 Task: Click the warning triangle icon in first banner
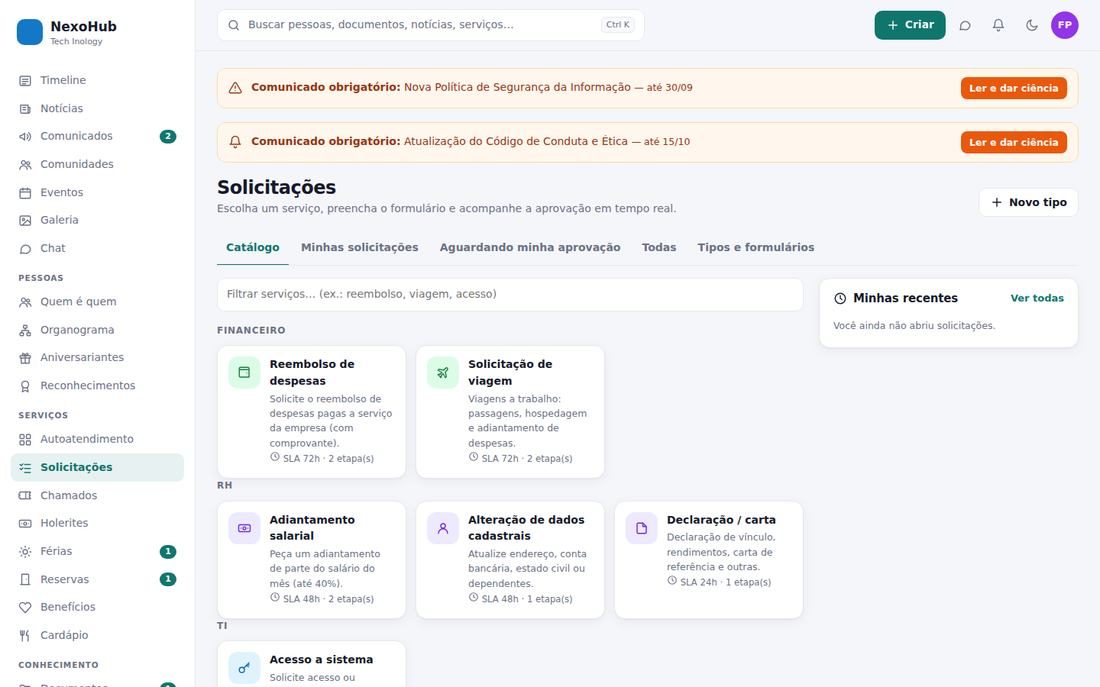click(x=235, y=88)
